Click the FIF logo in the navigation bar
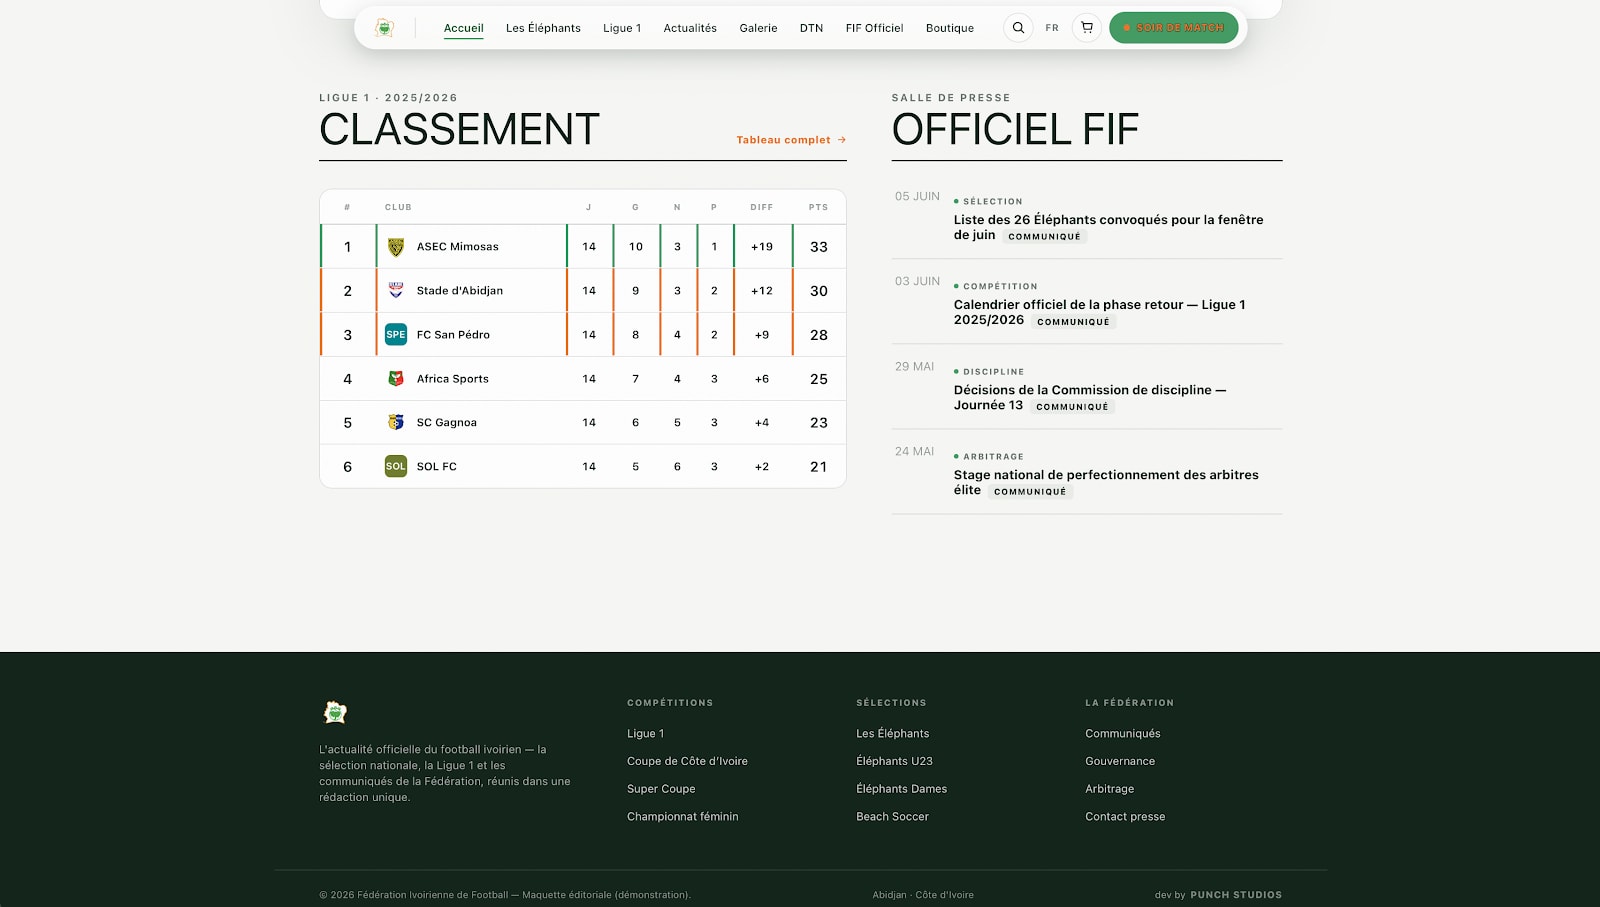 point(384,28)
